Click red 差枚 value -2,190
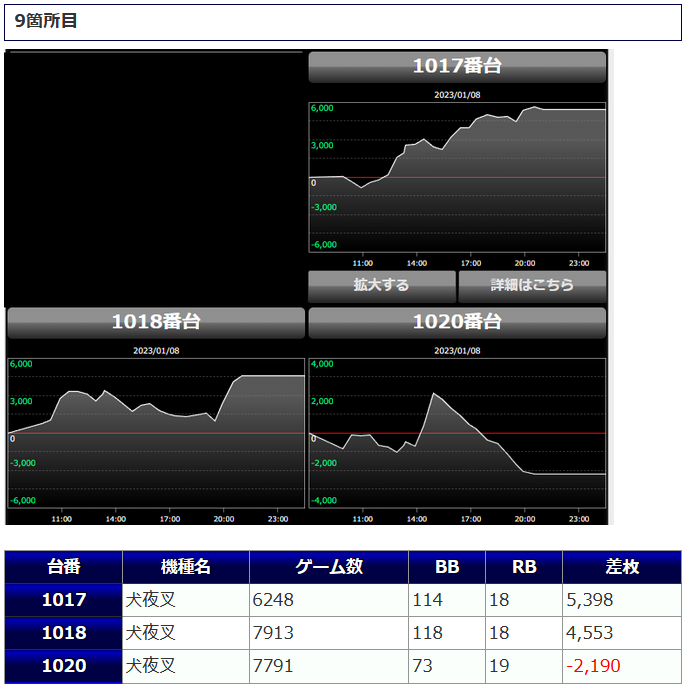 (593, 666)
